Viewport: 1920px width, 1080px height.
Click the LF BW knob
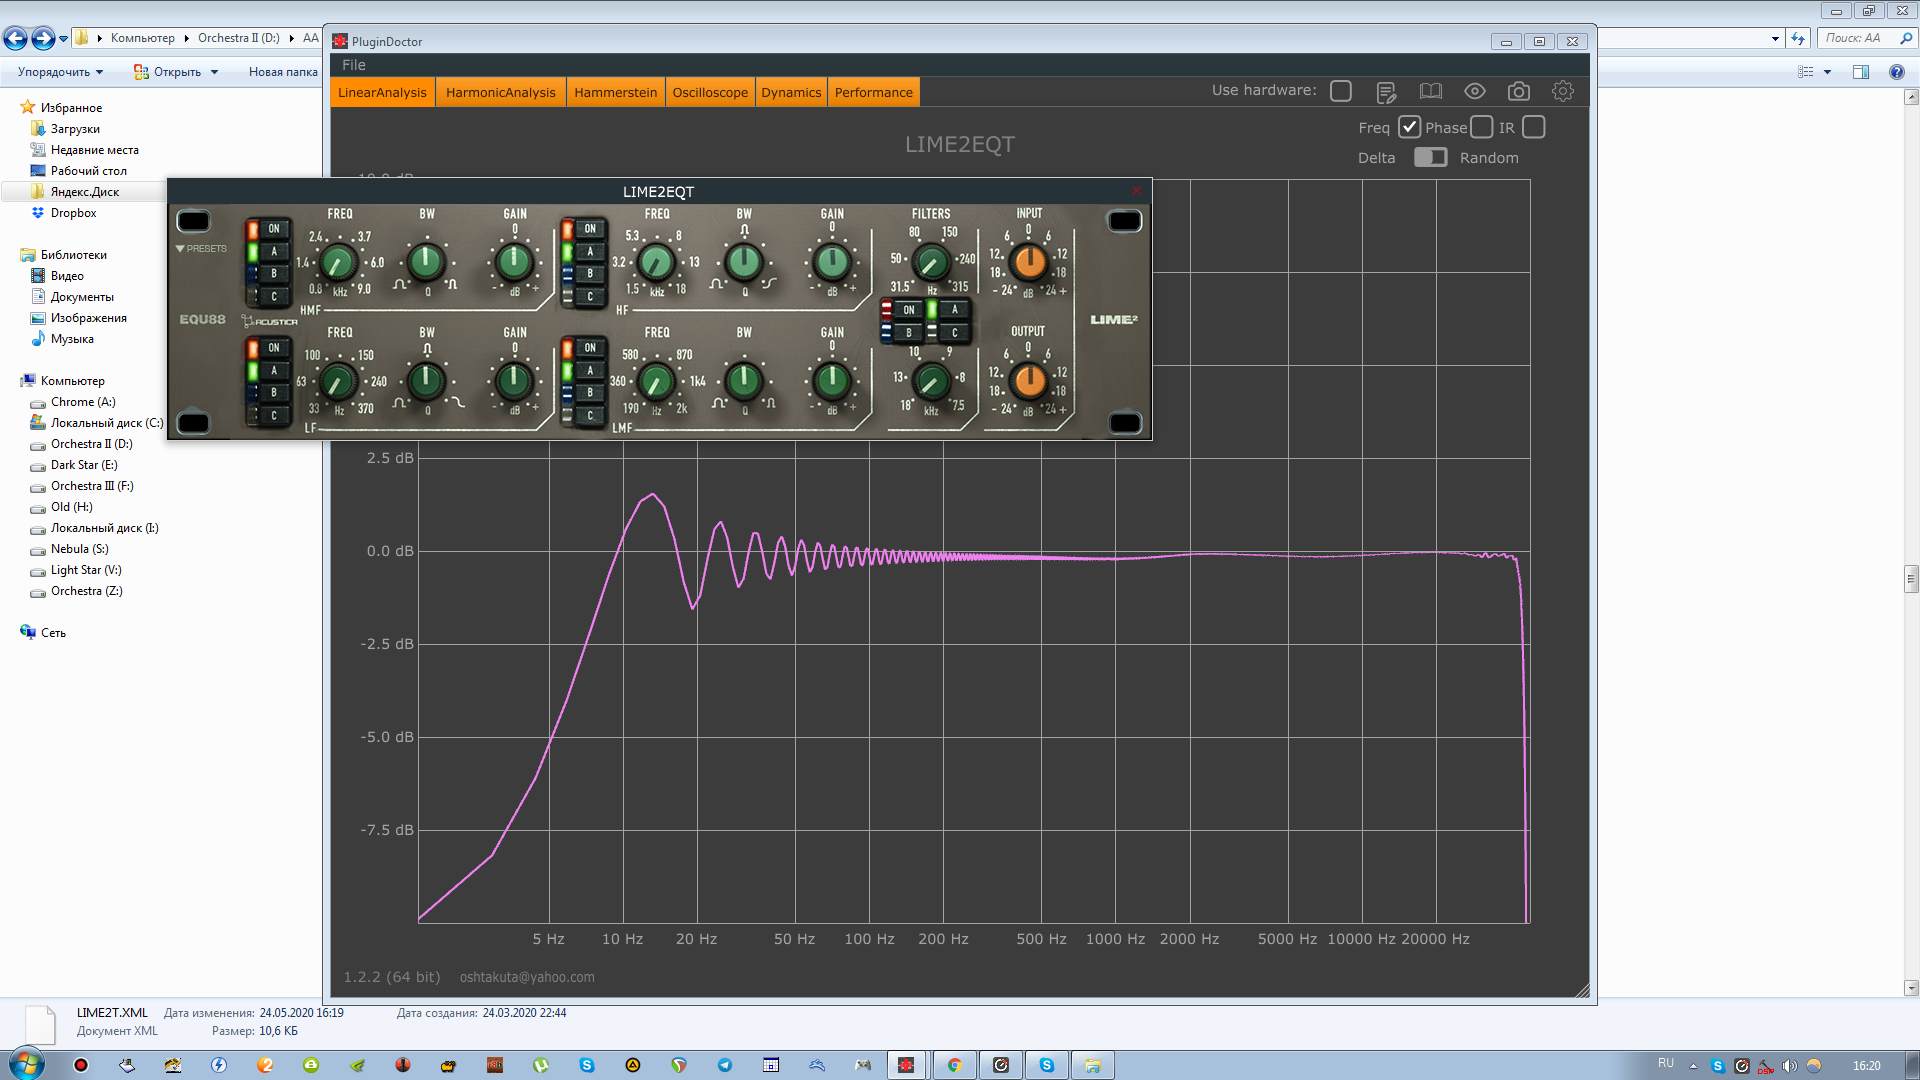click(x=426, y=380)
